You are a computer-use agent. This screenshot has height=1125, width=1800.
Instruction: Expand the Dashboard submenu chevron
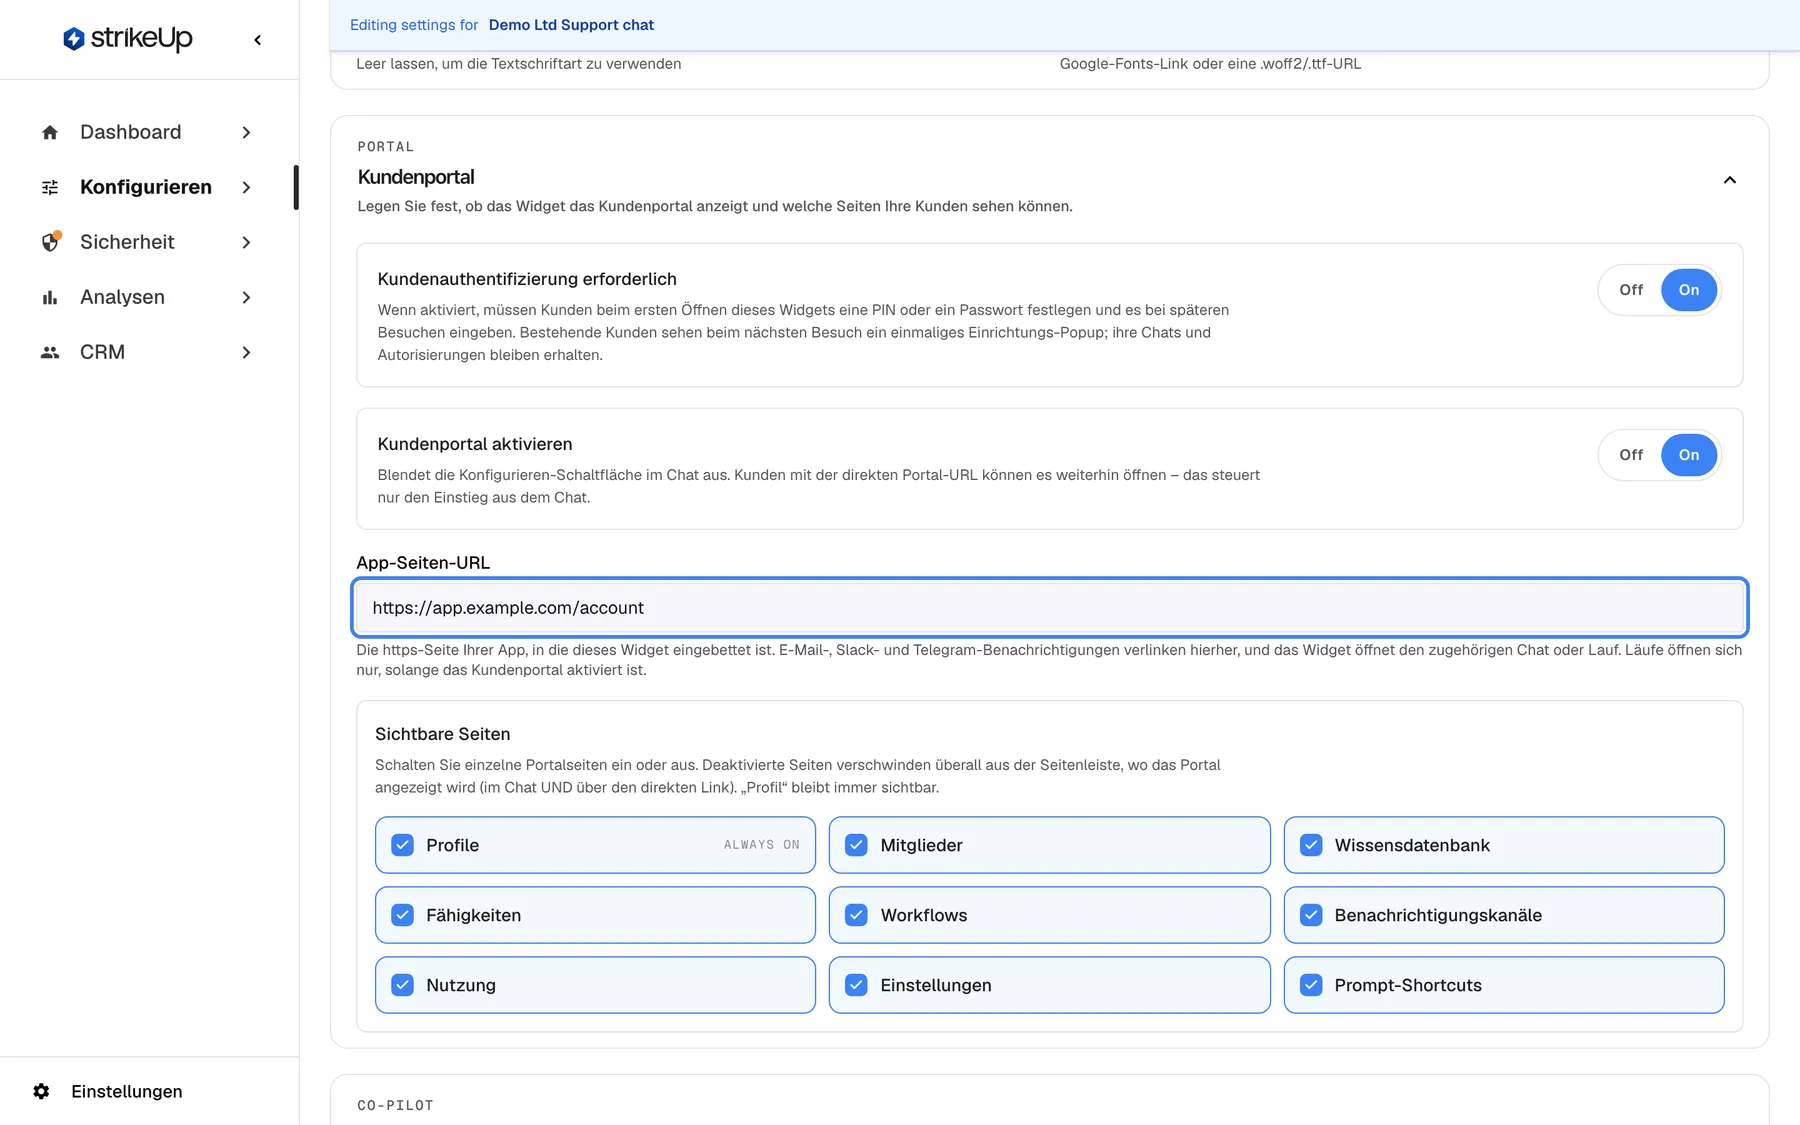point(246,132)
